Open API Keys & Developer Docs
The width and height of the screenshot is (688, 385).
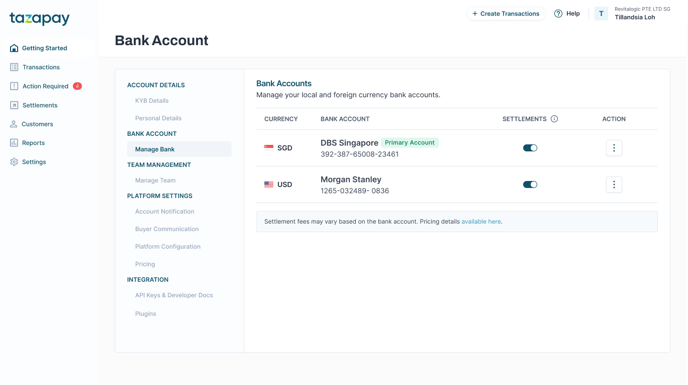tap(174, 295)
